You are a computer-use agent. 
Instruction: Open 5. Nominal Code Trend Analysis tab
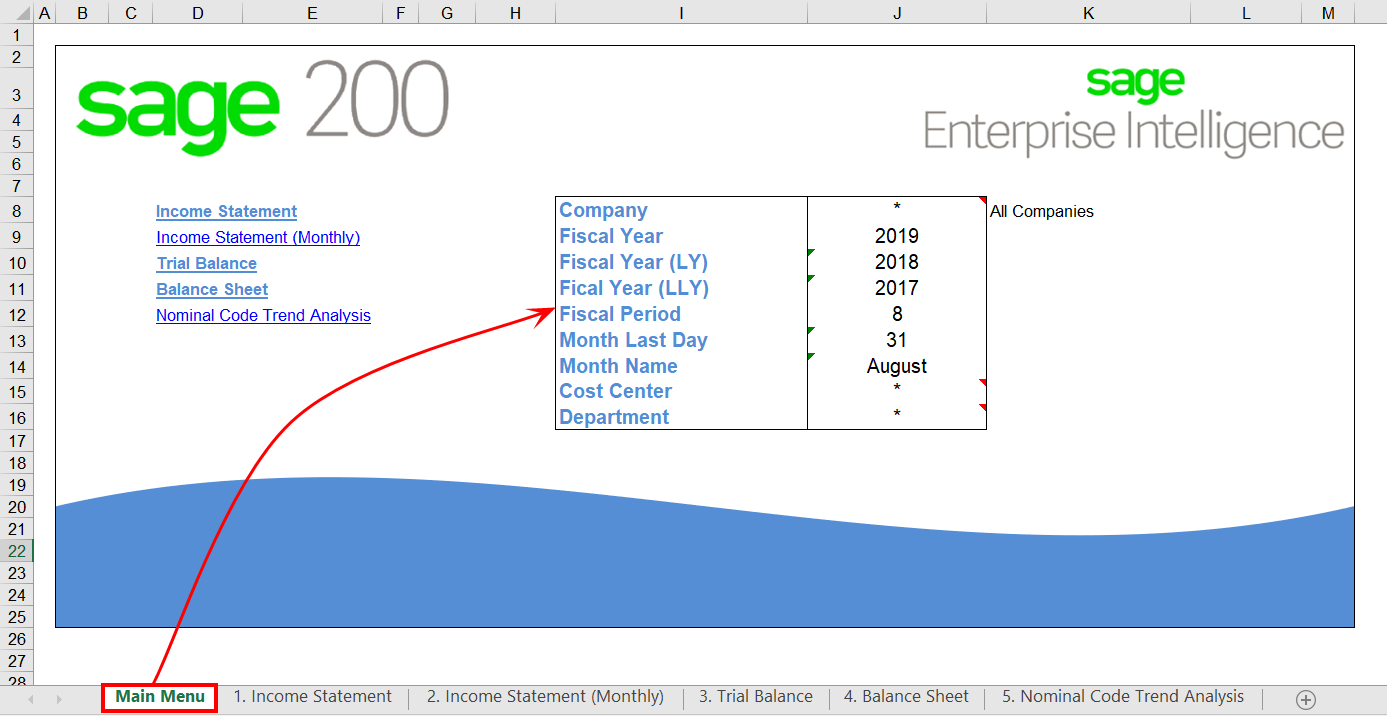[1123, 697]
